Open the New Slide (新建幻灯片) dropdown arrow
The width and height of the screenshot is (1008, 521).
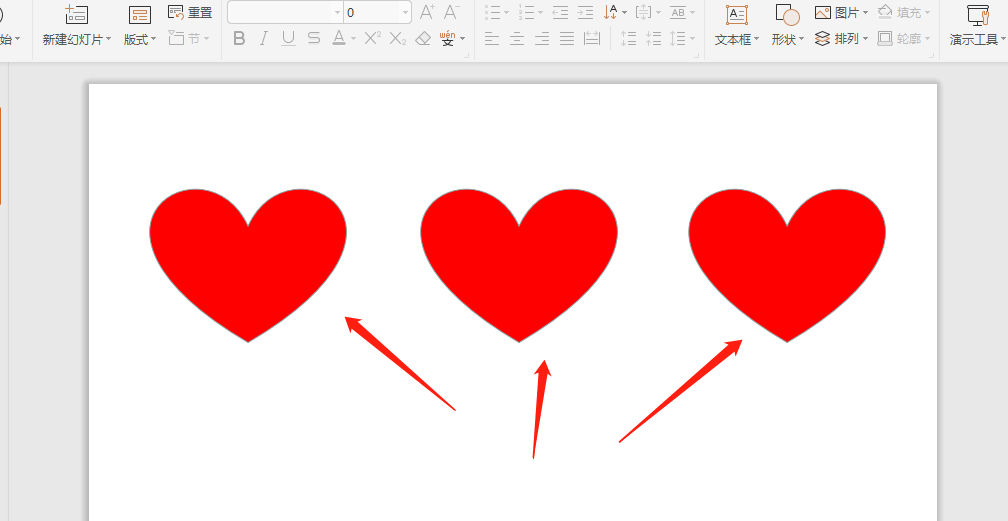coord(108,39)
